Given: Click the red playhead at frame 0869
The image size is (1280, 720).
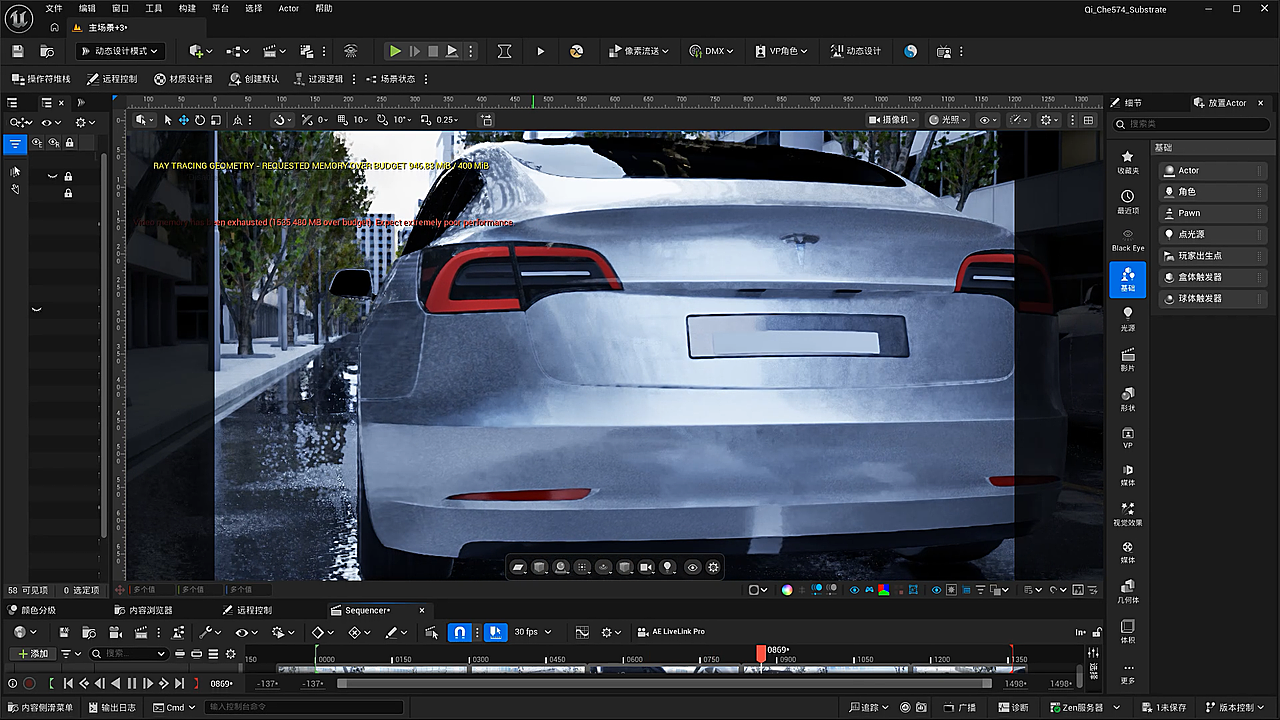Looking at the screenshot, I should 761,653.
